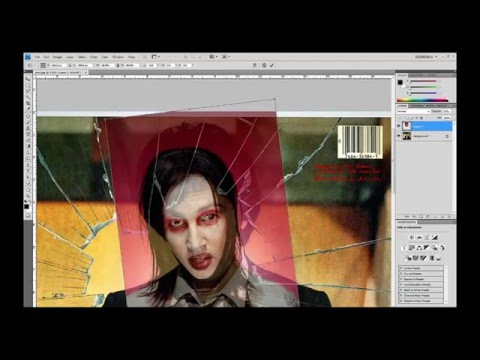Click the layer Opacity field
Viewport: 480px width, 360px height.
pyautogui.click(x=447, y=111)
